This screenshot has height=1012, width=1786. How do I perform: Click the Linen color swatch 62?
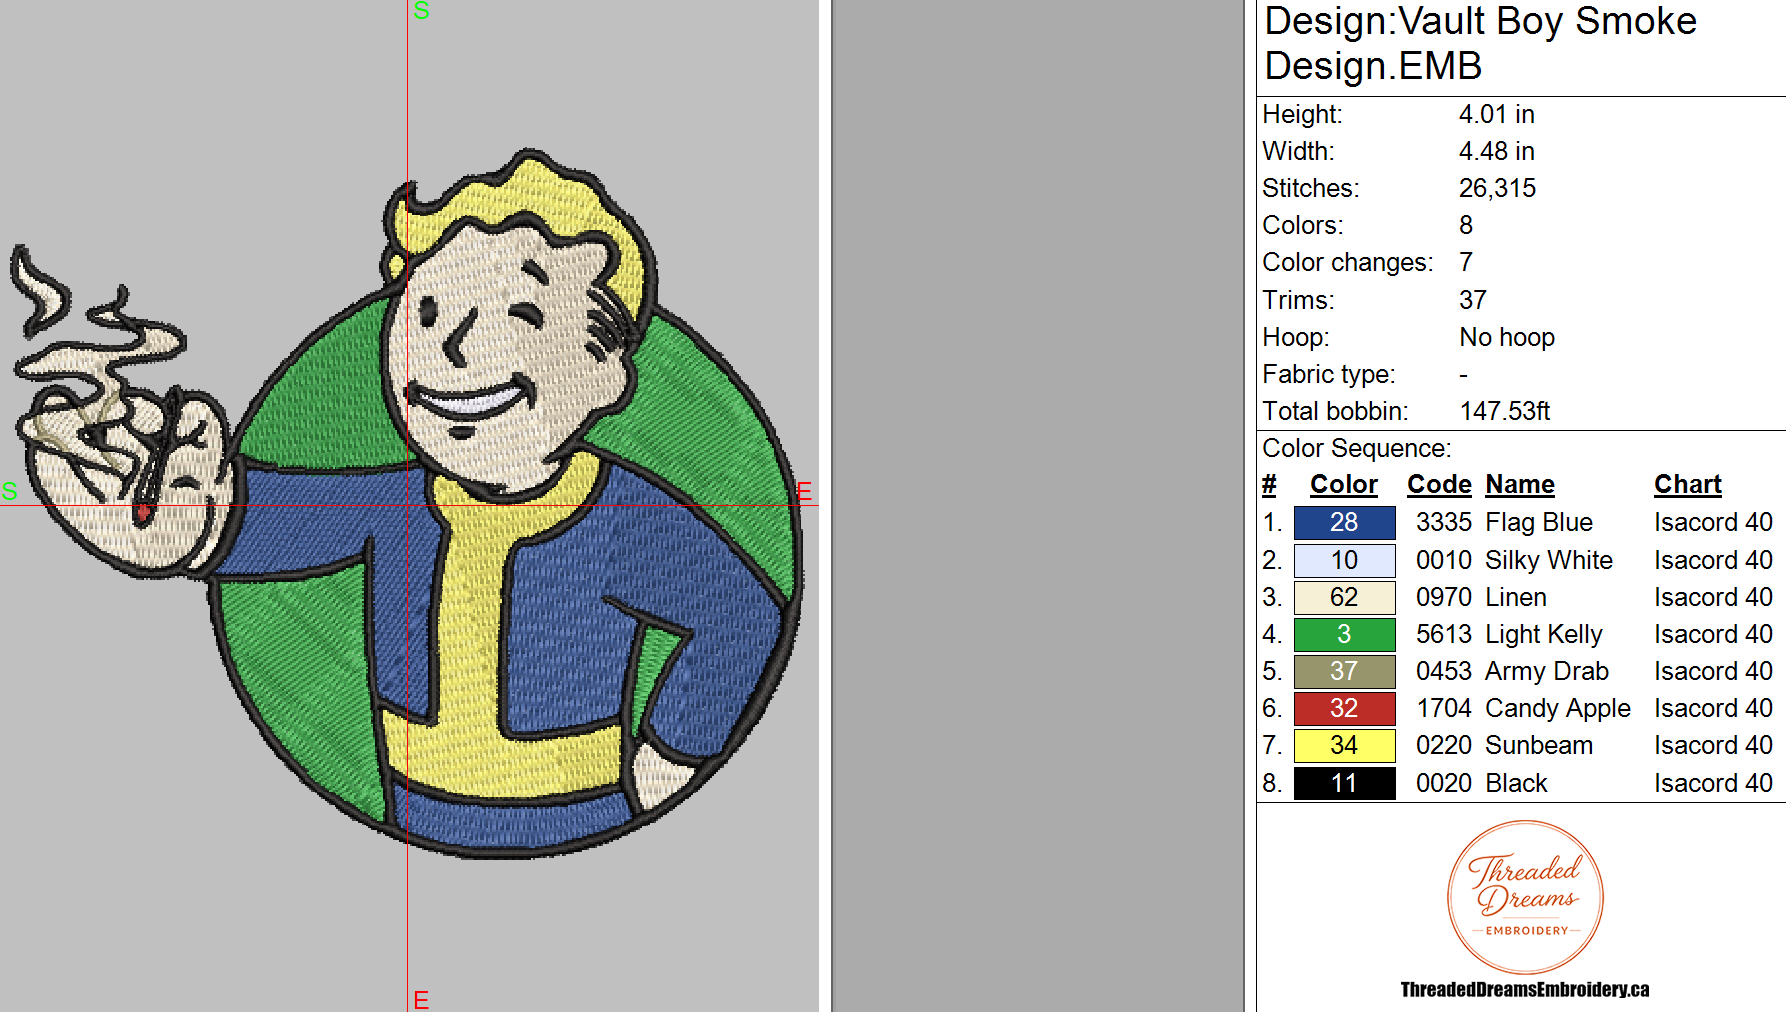pyautogui.click(x=1344, y=597)
